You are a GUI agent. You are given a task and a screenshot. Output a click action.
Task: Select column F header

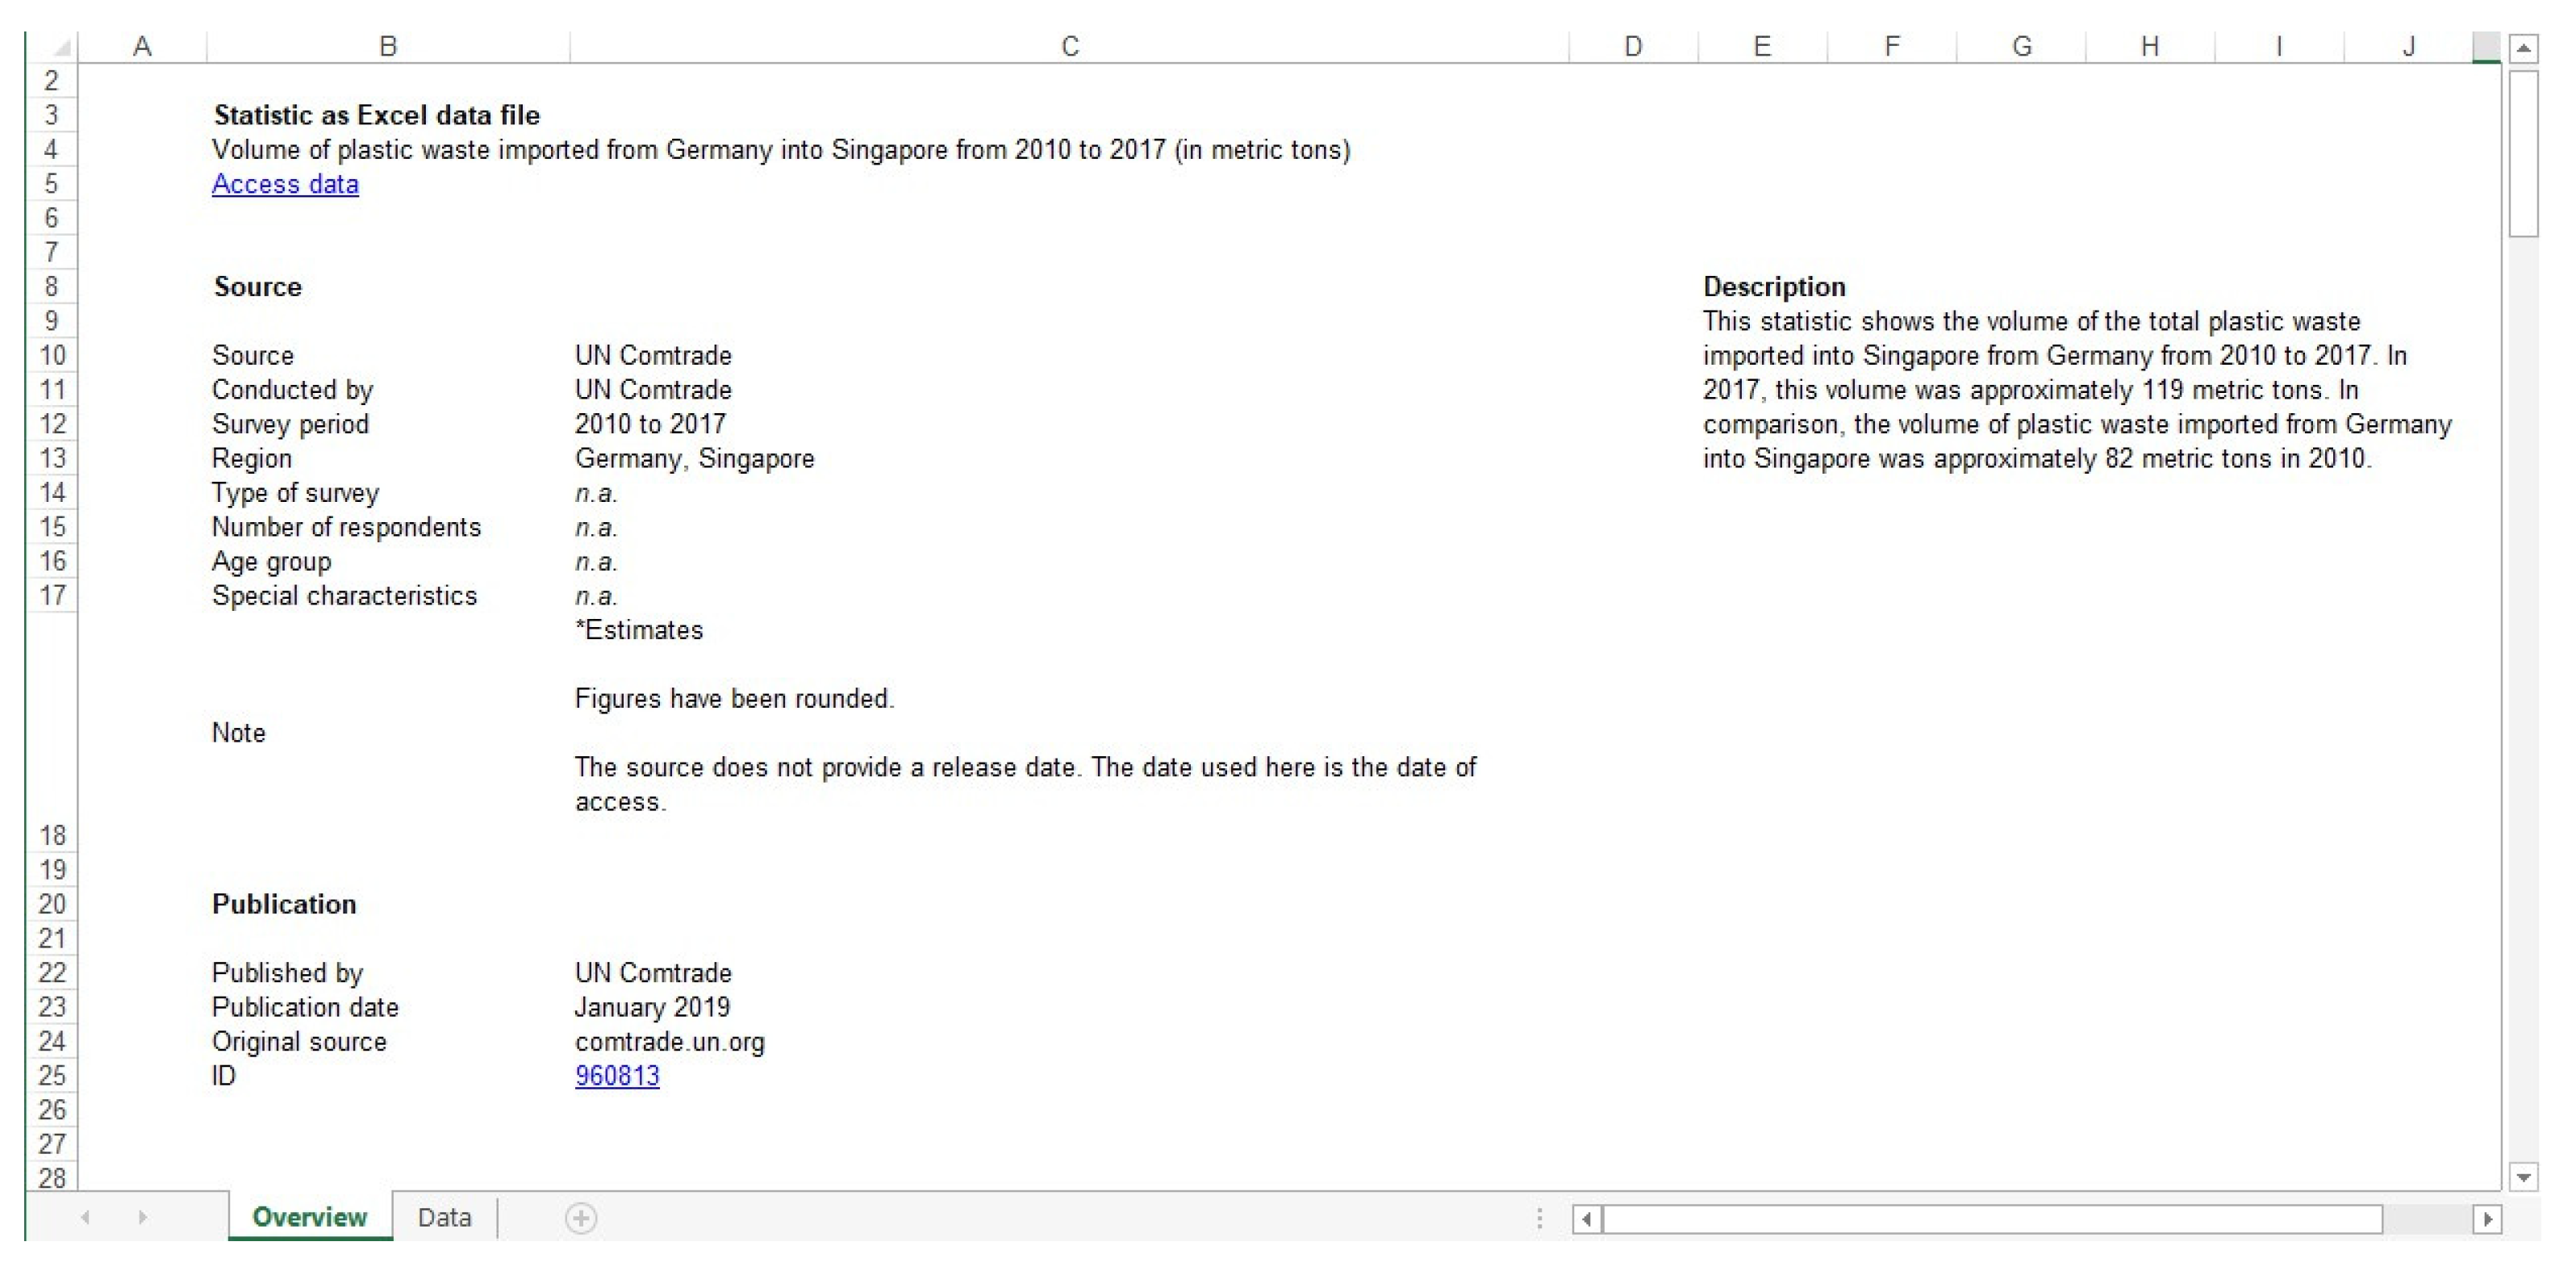pos(1891,46)
